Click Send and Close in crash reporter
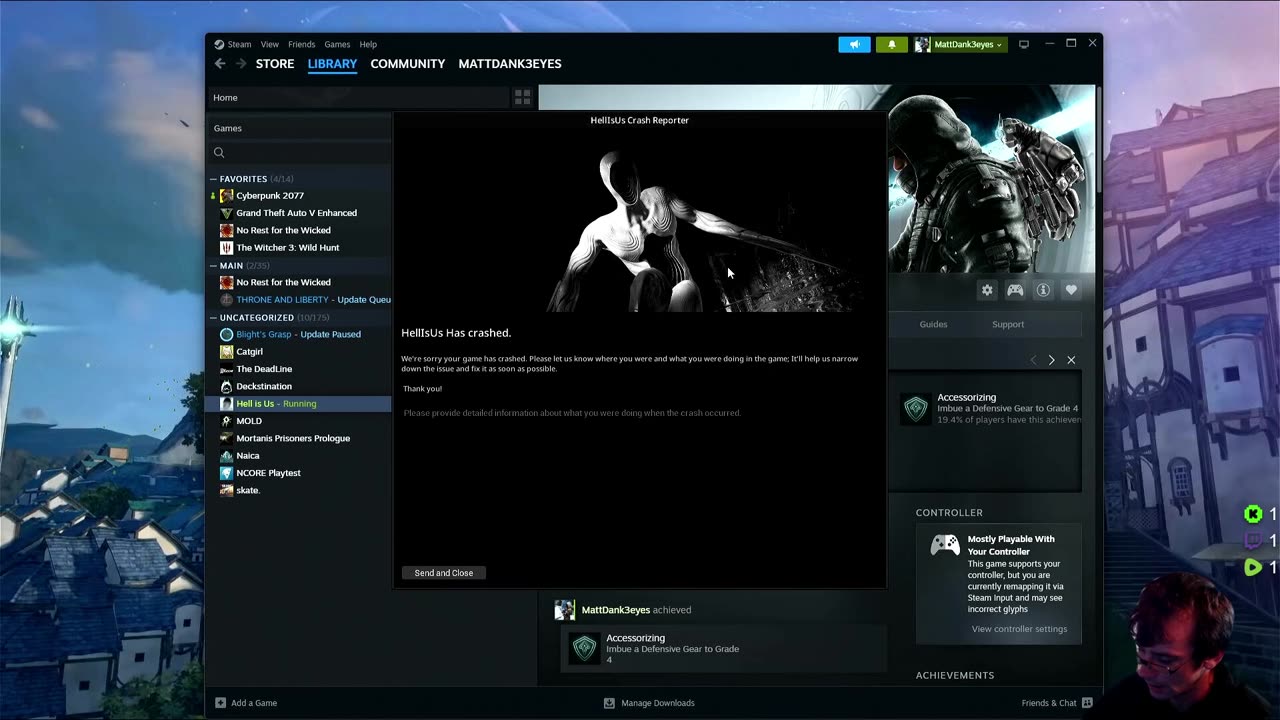The height and width of the screenshot is (720, 1280). [444, 573]
